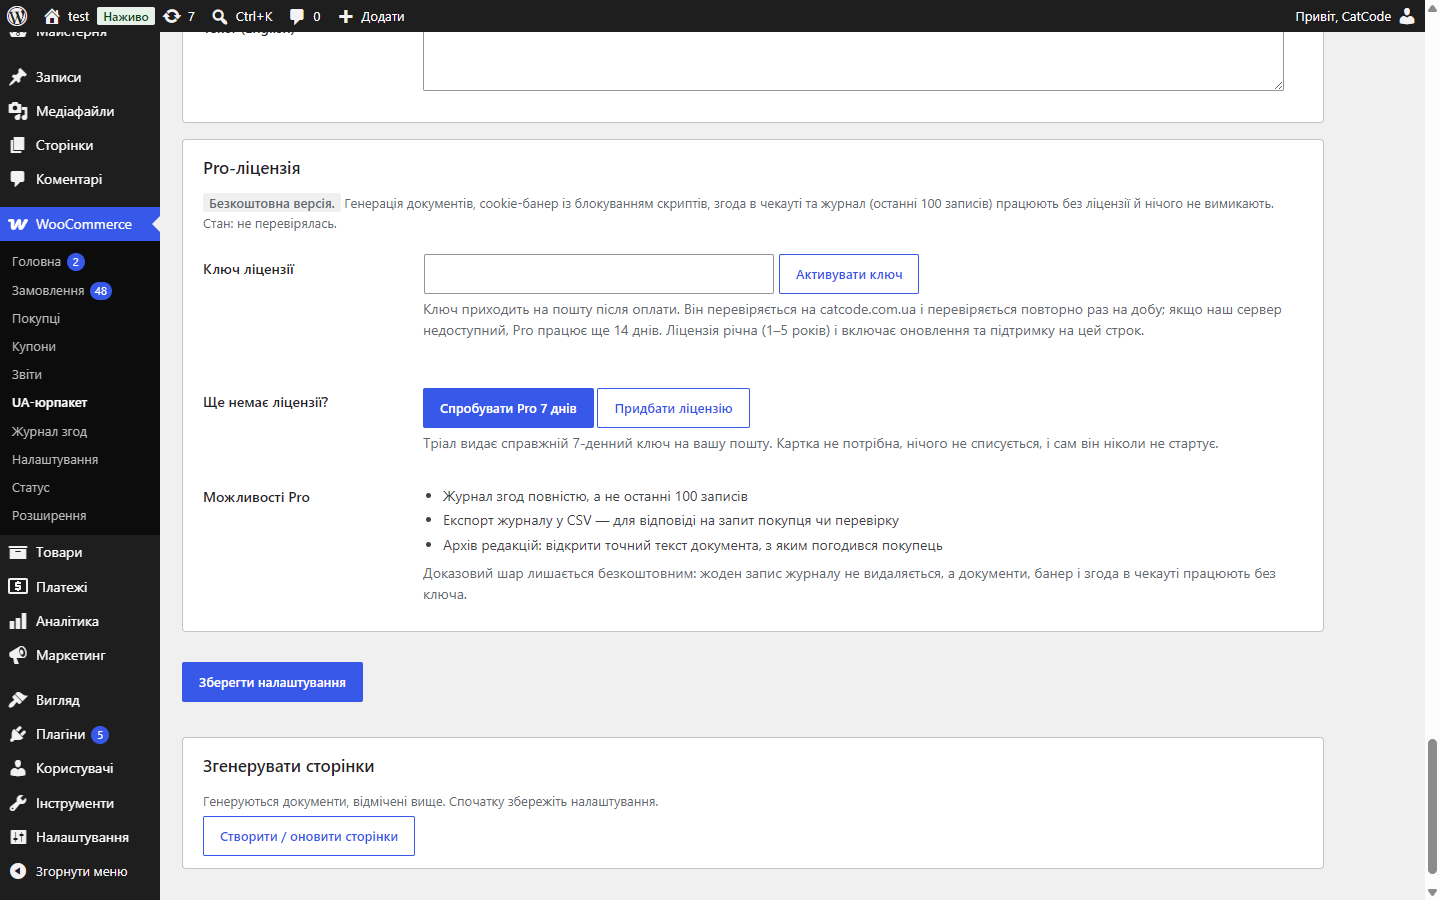
Task: Start trial with Спробувати Pro 7 днів
Action: (x=508, y=408)
